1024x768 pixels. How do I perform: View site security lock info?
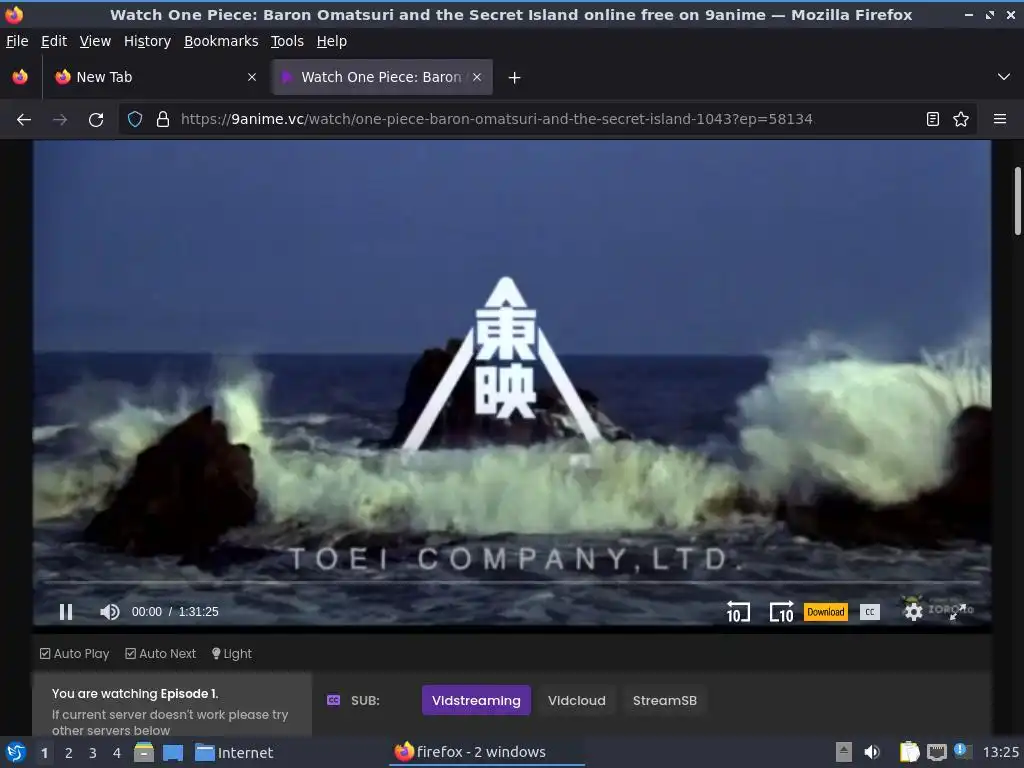(x=163, y=120)
